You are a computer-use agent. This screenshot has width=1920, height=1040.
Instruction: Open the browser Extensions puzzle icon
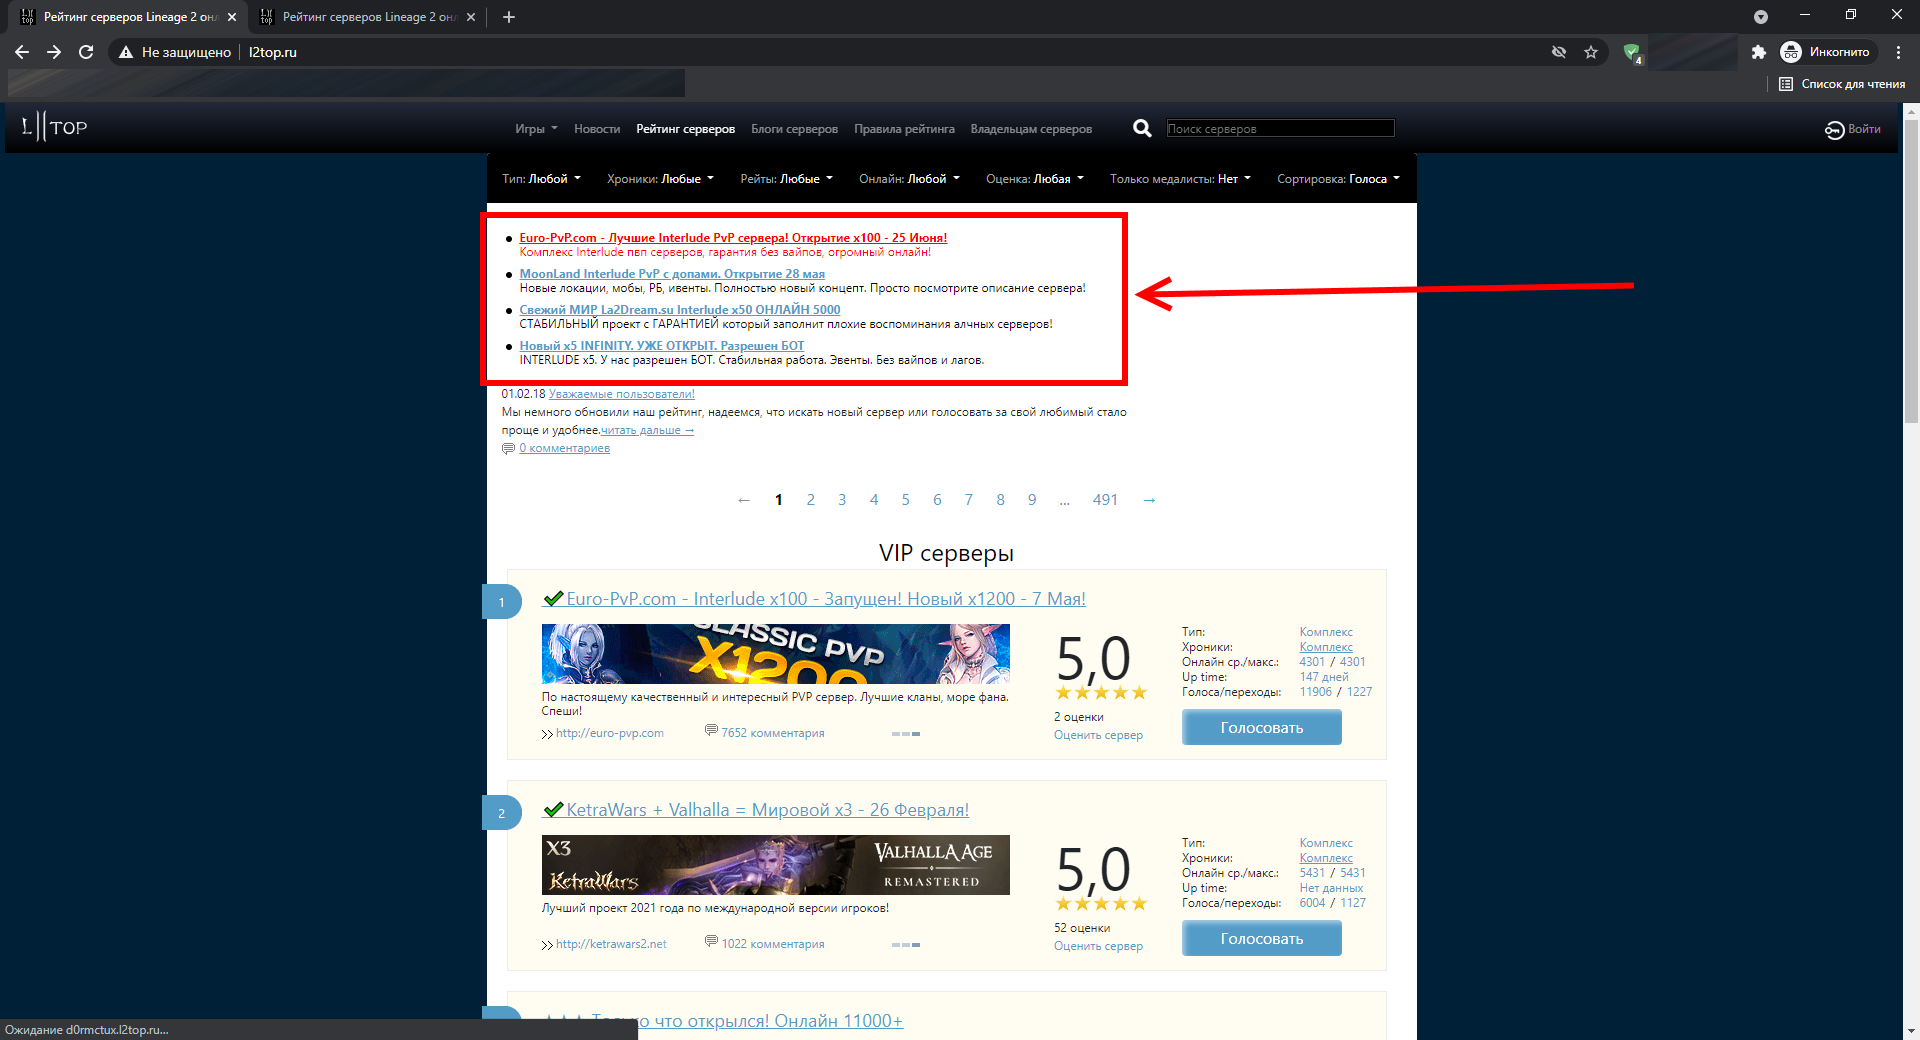pyautogui.click(x=1759, y=52)
